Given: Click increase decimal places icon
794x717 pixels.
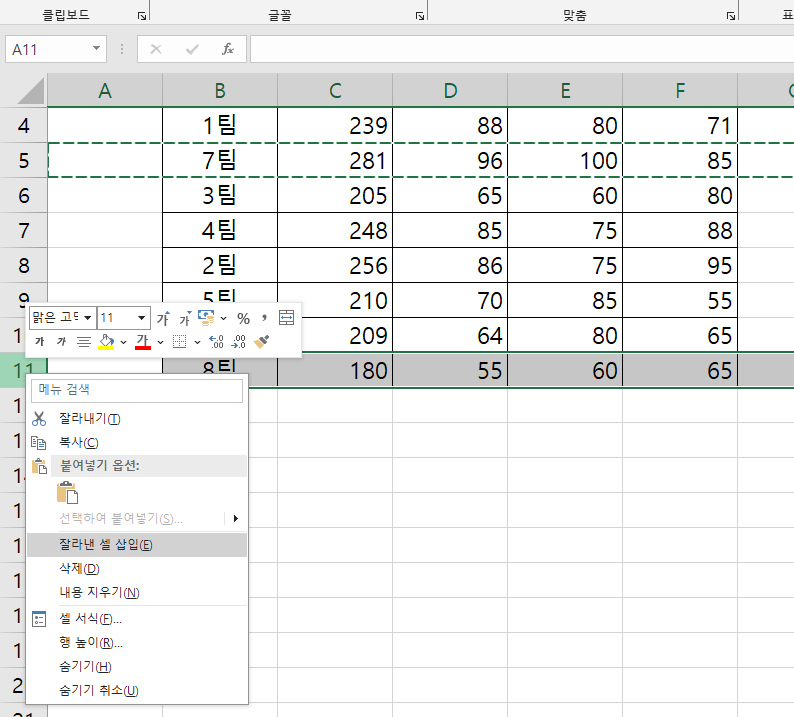Looking at the screenshot, I should click(x=216, y=342).
